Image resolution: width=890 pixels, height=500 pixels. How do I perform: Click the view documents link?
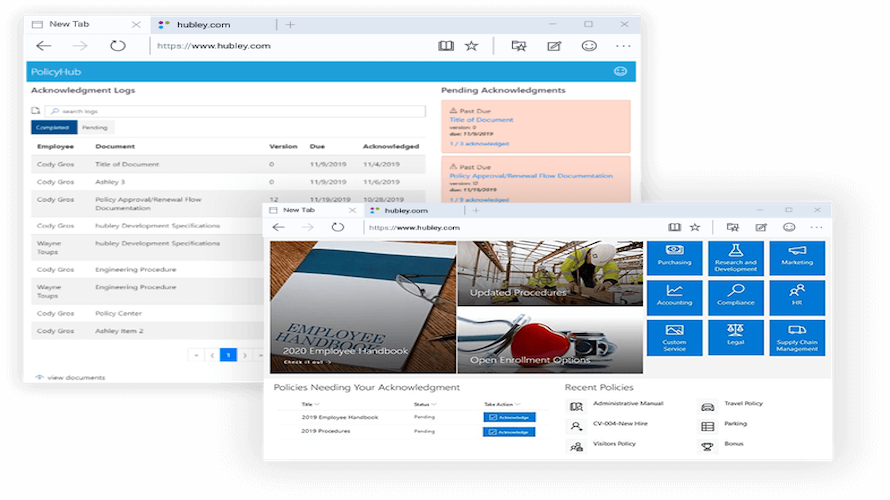(x=70, y=377)
